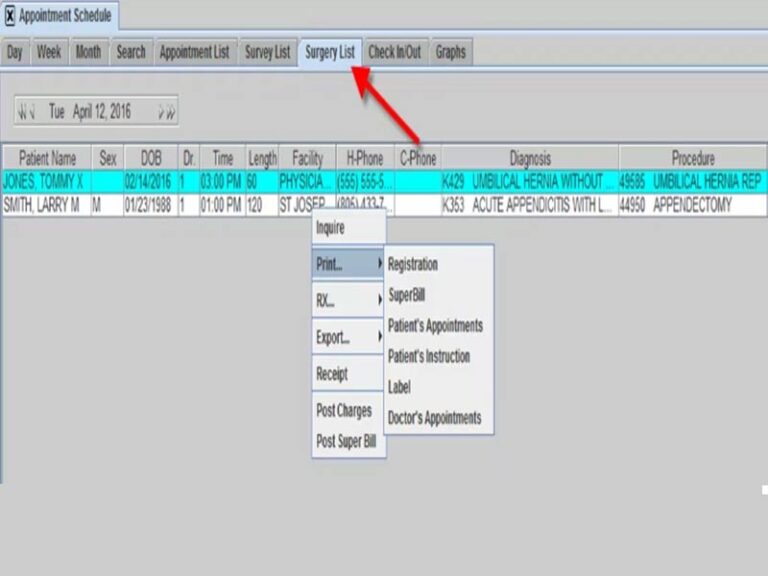Close the Appointment Schedule tab with X

10,16
